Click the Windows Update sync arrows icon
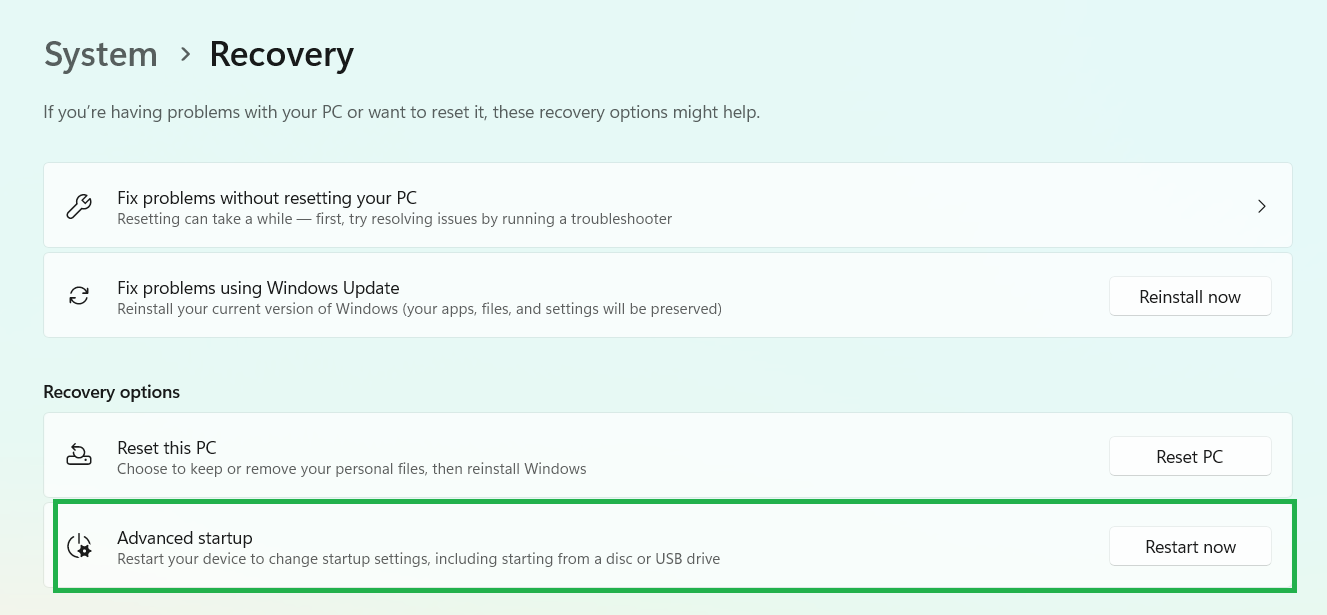Image resolution: width=1327 pixels, height=615 pixels. [79, 296]
